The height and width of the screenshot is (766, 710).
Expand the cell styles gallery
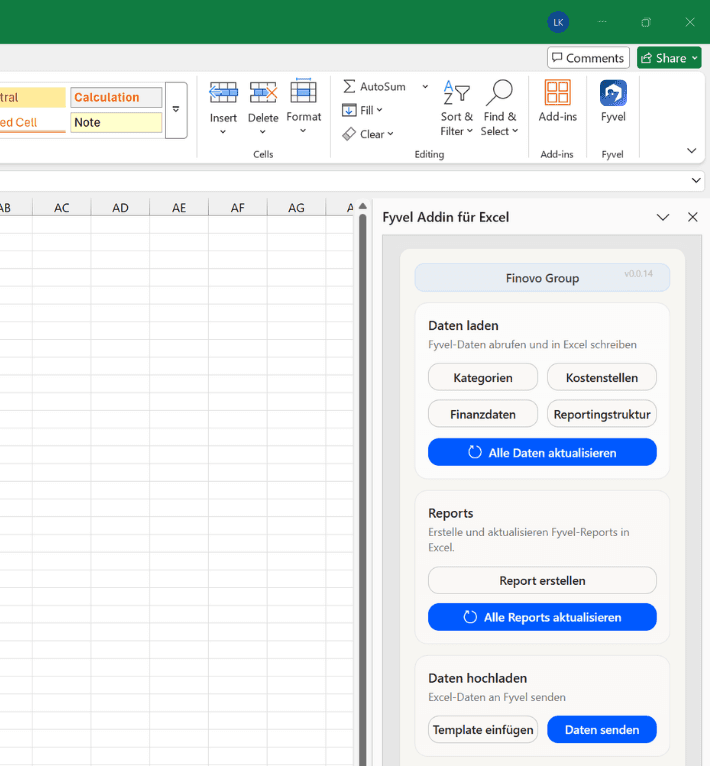click(x=176, y=110)
